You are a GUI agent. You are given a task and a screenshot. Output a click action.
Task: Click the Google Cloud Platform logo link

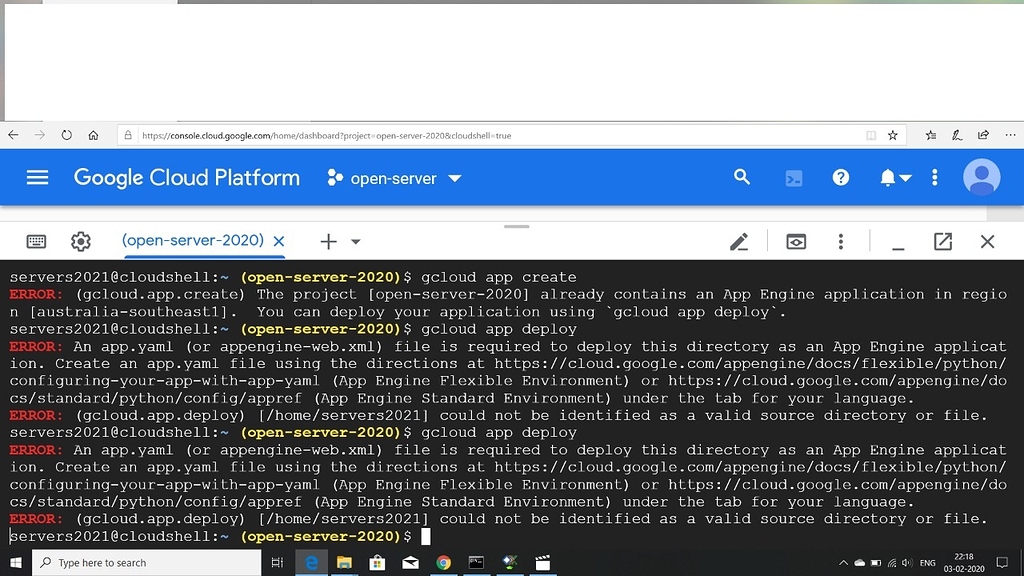[186, 177]
